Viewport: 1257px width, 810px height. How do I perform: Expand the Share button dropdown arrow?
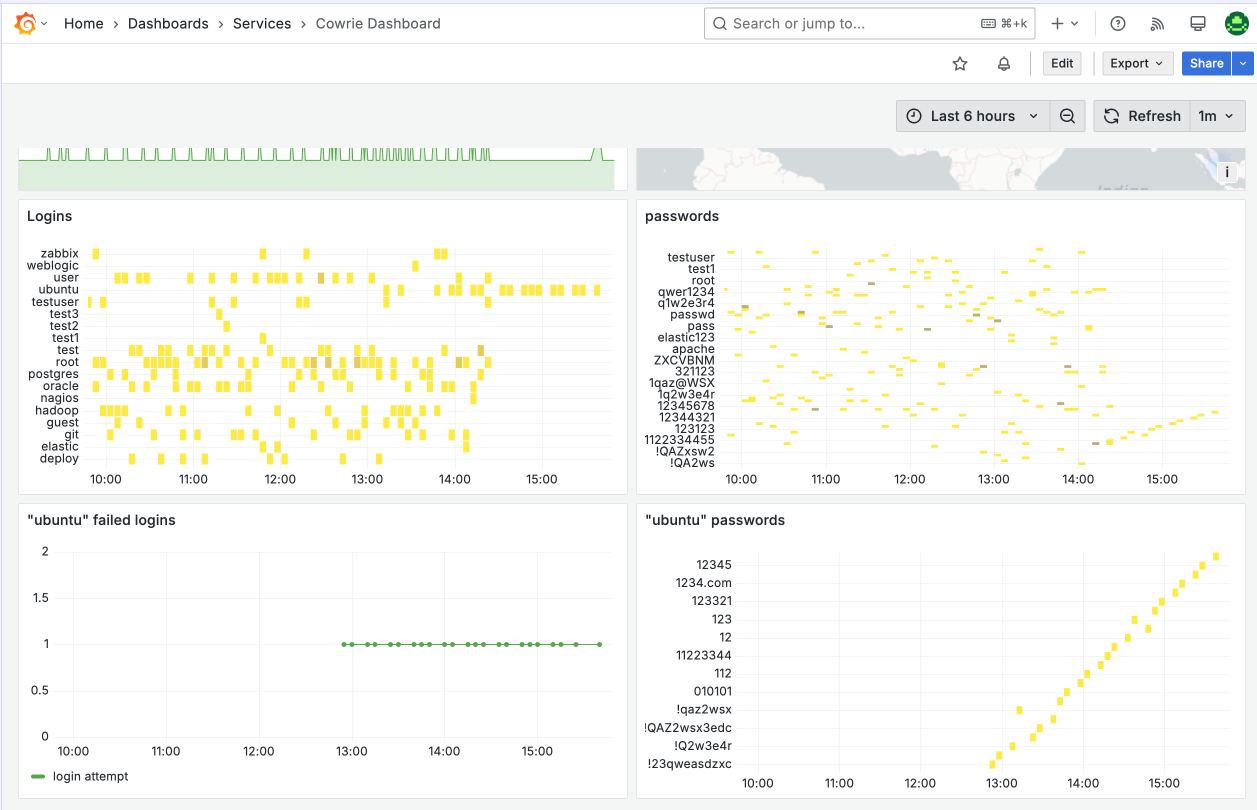[x=1243, y=63]
